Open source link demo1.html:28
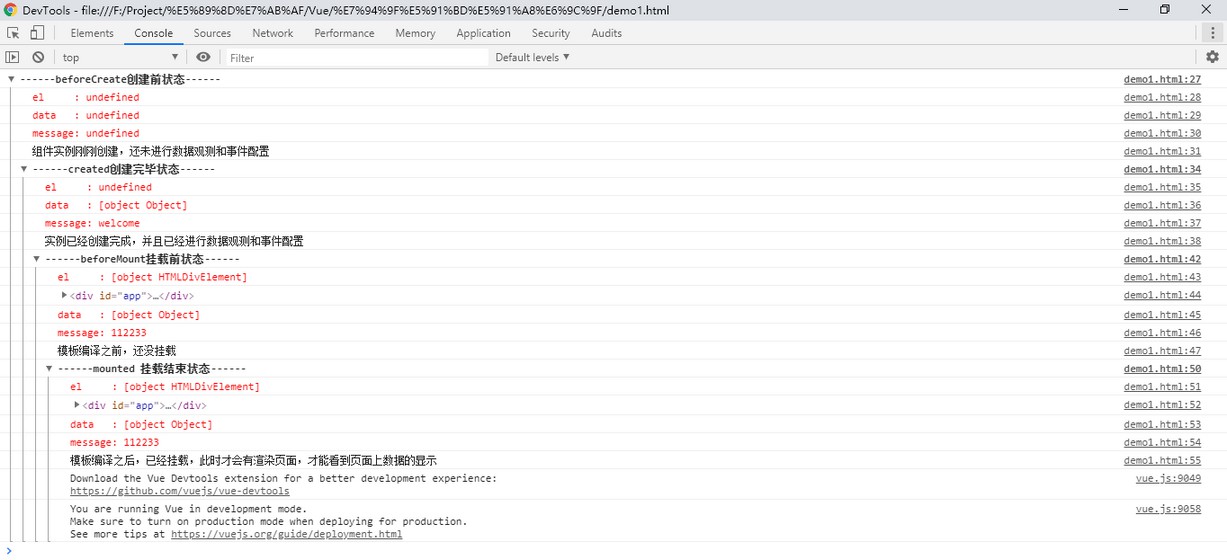 [x=1162, y=97]
